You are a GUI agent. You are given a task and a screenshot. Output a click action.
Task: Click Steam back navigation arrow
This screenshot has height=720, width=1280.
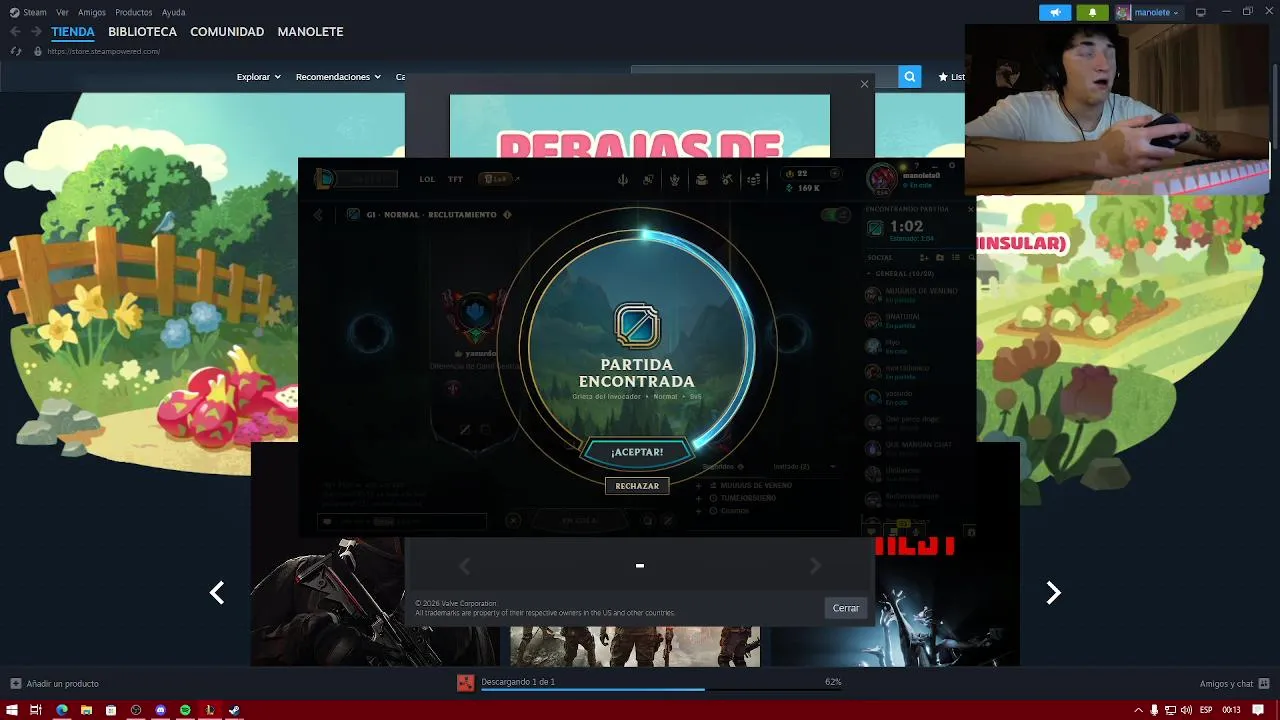click(x=15, y=32)
